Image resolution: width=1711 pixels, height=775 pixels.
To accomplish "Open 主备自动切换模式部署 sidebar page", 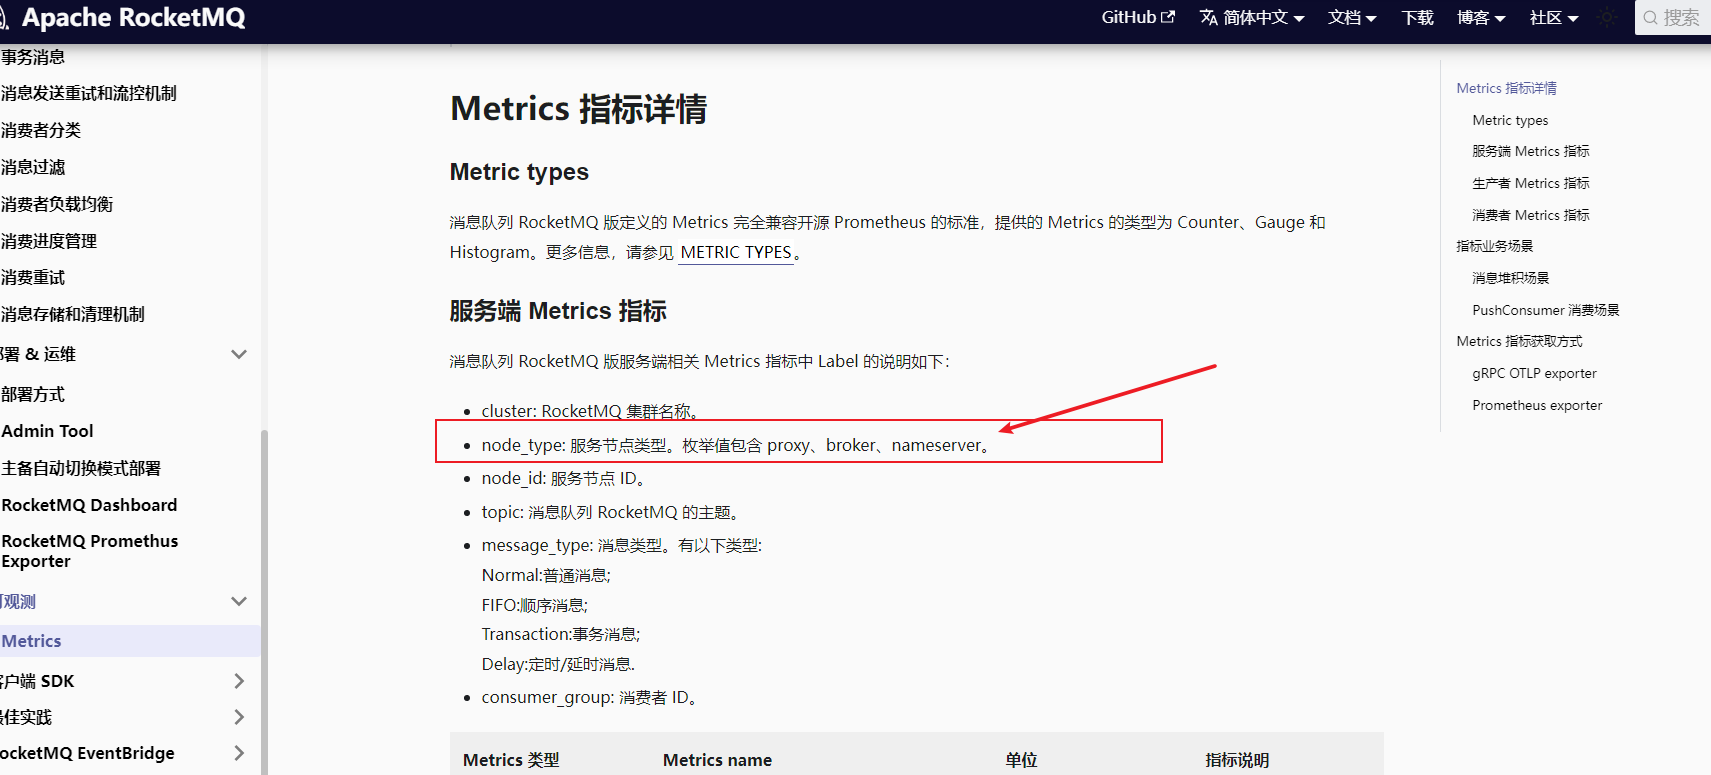I will pos(81,468).
